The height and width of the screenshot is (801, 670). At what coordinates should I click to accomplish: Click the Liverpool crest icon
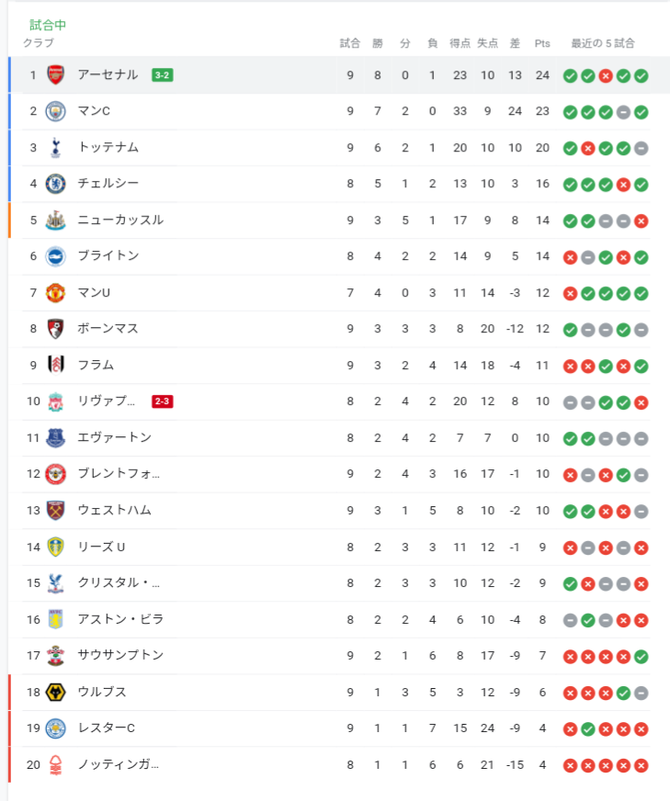tap(56, 401)
